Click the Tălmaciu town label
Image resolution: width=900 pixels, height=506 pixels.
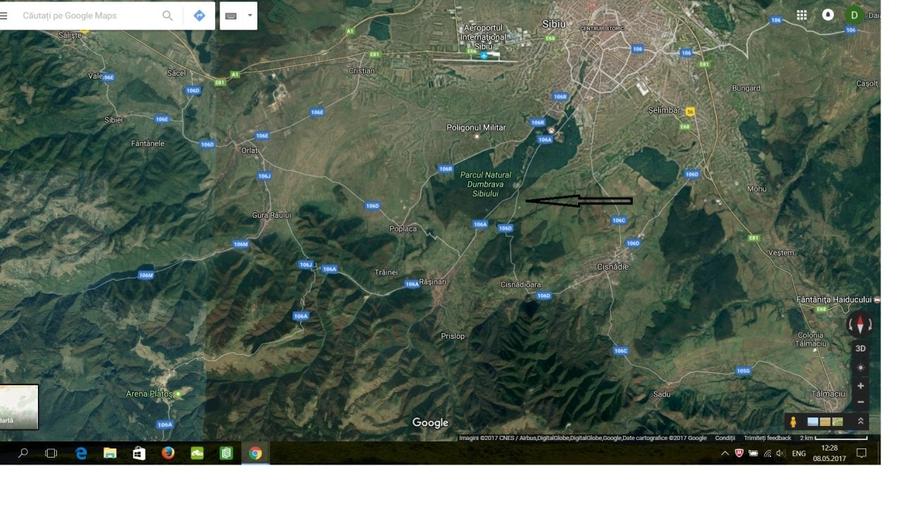(829, 394)
